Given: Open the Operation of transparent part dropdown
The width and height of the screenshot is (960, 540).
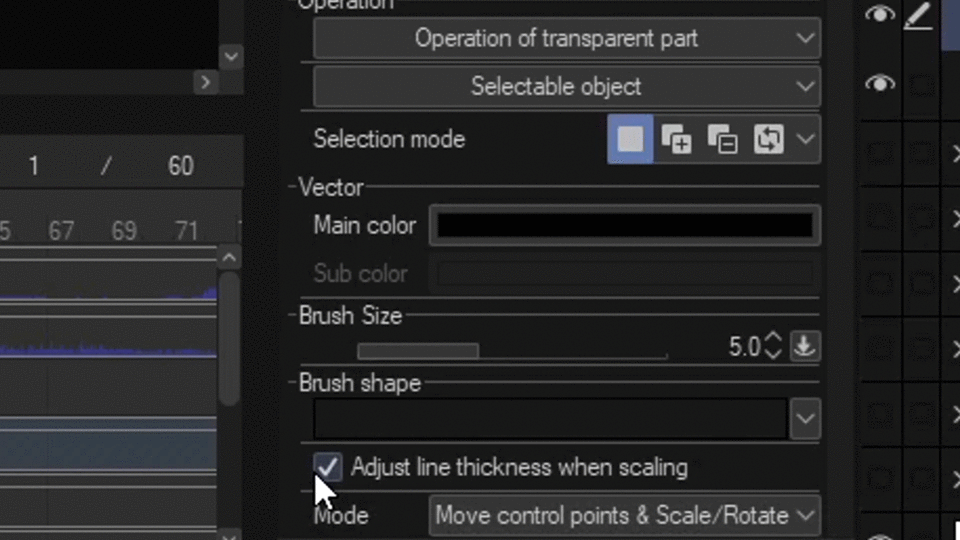Looking at the screenshot, I should 566,39.
